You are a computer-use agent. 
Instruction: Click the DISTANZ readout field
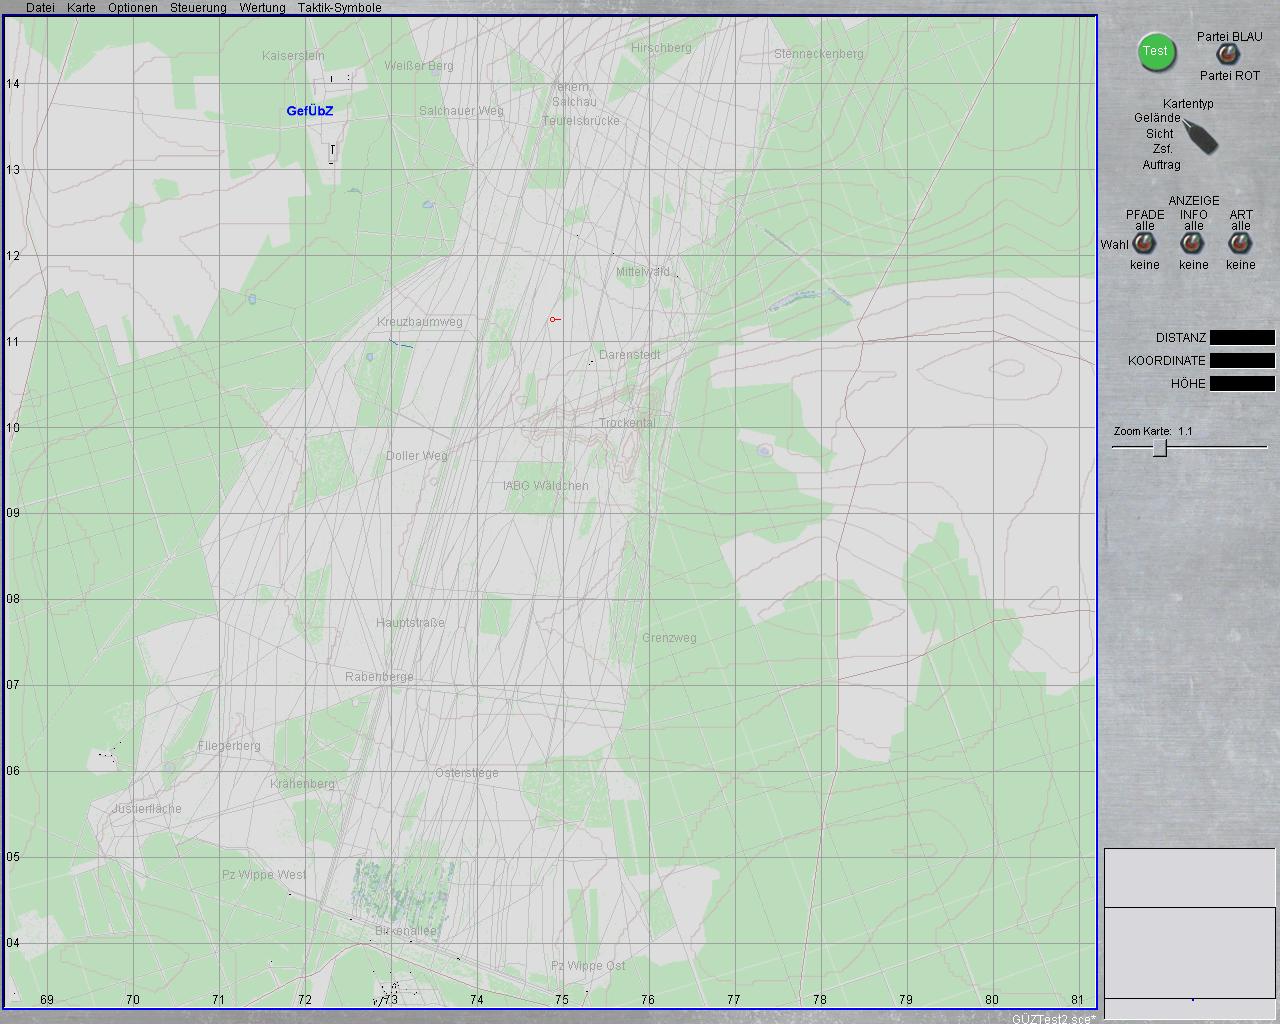click(x=1242, y=338)
